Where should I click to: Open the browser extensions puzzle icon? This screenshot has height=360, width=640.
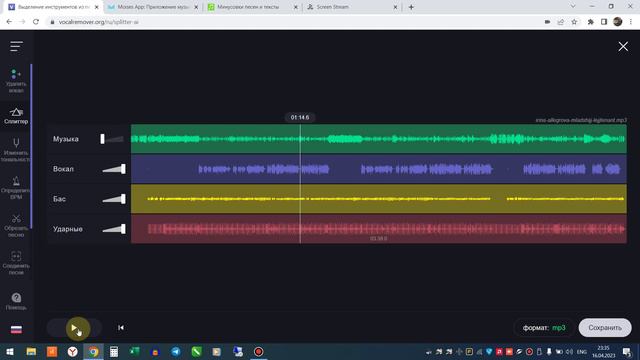click(x=590, y=22)
